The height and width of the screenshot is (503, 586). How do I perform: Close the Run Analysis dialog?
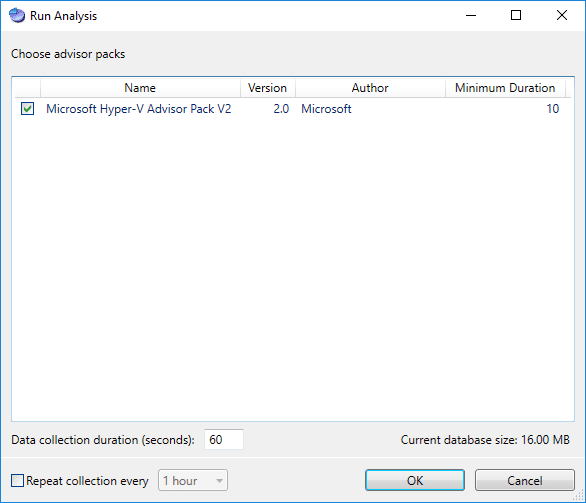click(562, 16)
